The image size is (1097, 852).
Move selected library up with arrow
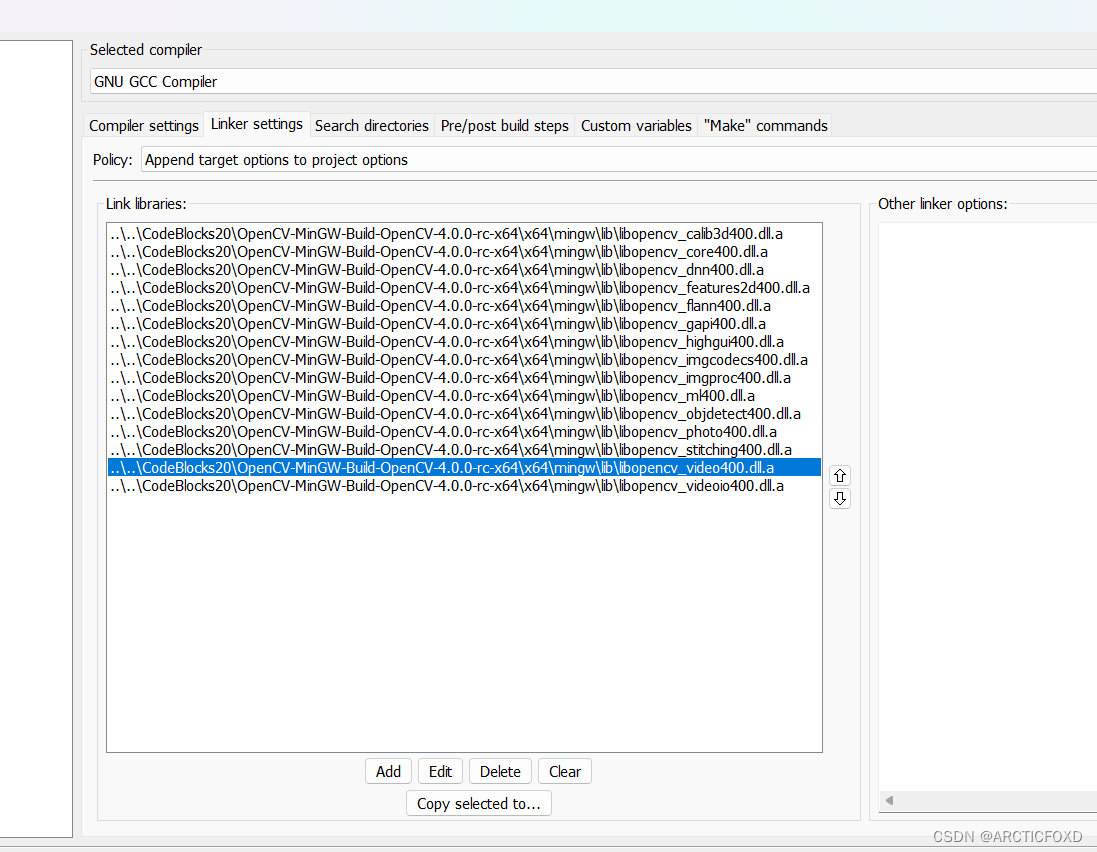840,476
